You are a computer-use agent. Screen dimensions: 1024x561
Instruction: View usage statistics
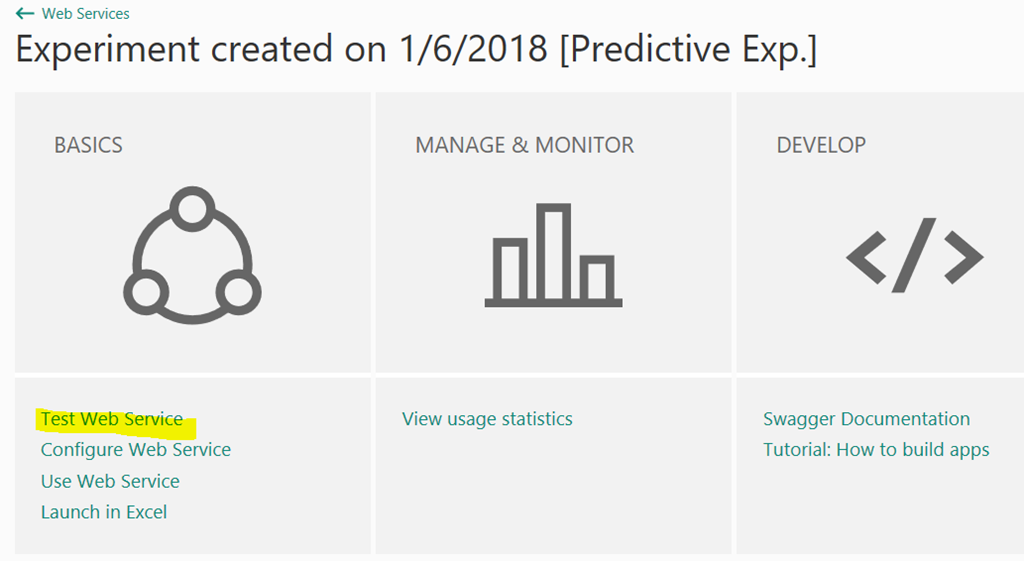point(487,419)
